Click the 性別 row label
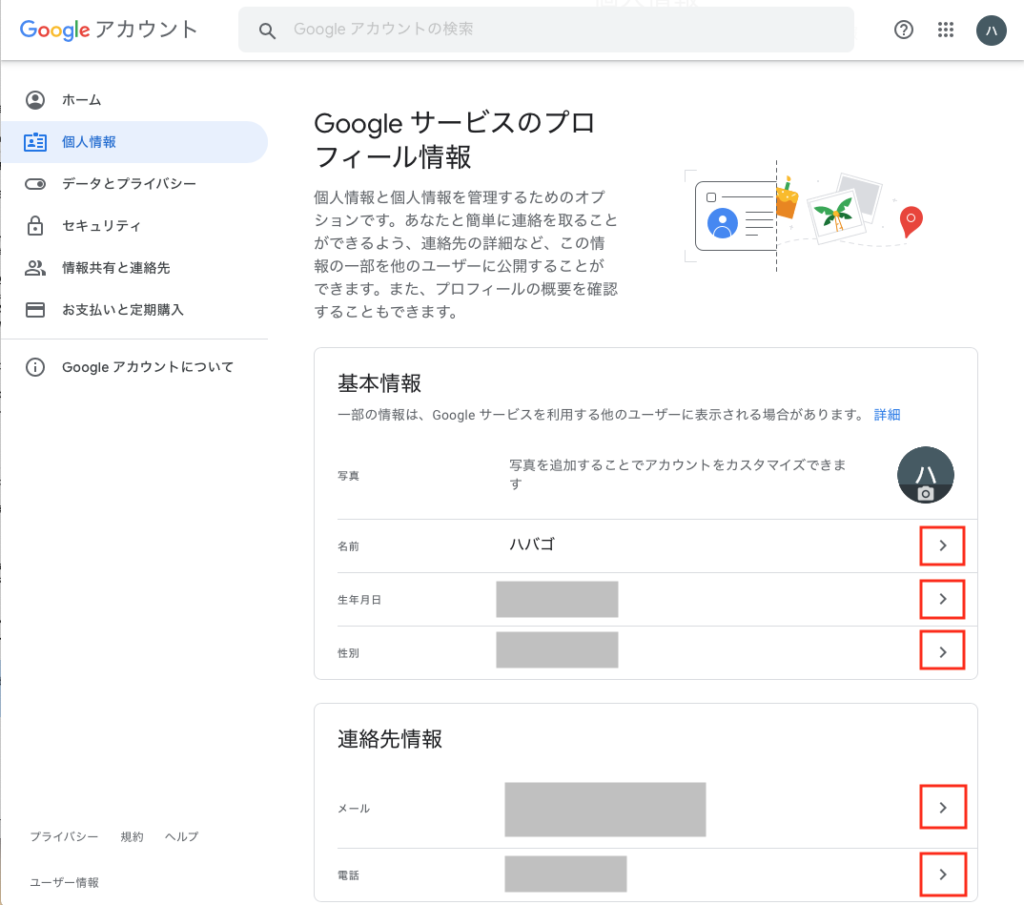This screenshot has width=1024, height=905. 348,653
